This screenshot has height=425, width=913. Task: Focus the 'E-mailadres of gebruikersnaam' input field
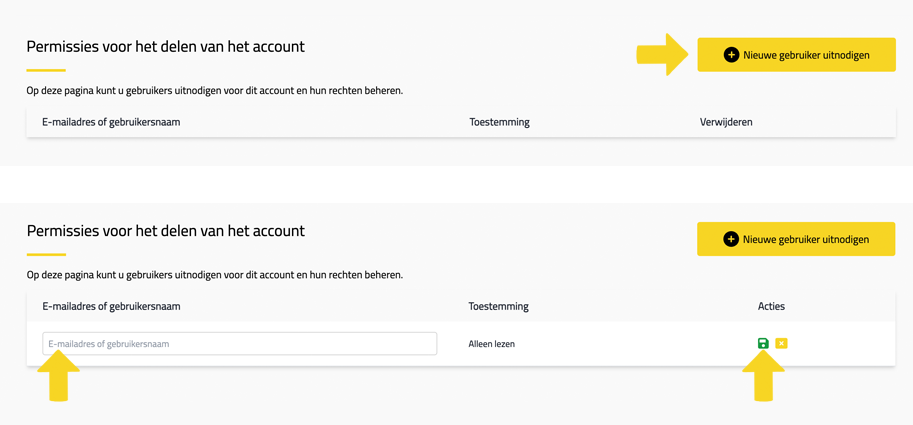tap(239, 344)
